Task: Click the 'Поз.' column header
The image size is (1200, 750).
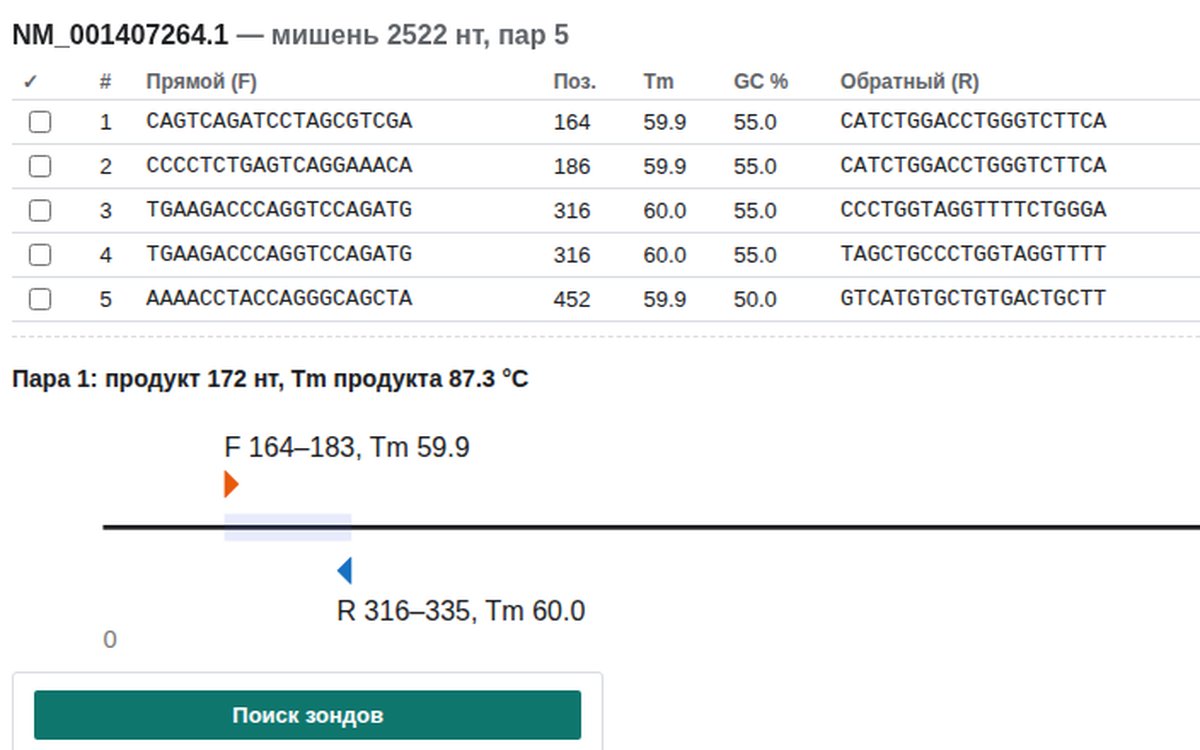Action: (575, 82)
